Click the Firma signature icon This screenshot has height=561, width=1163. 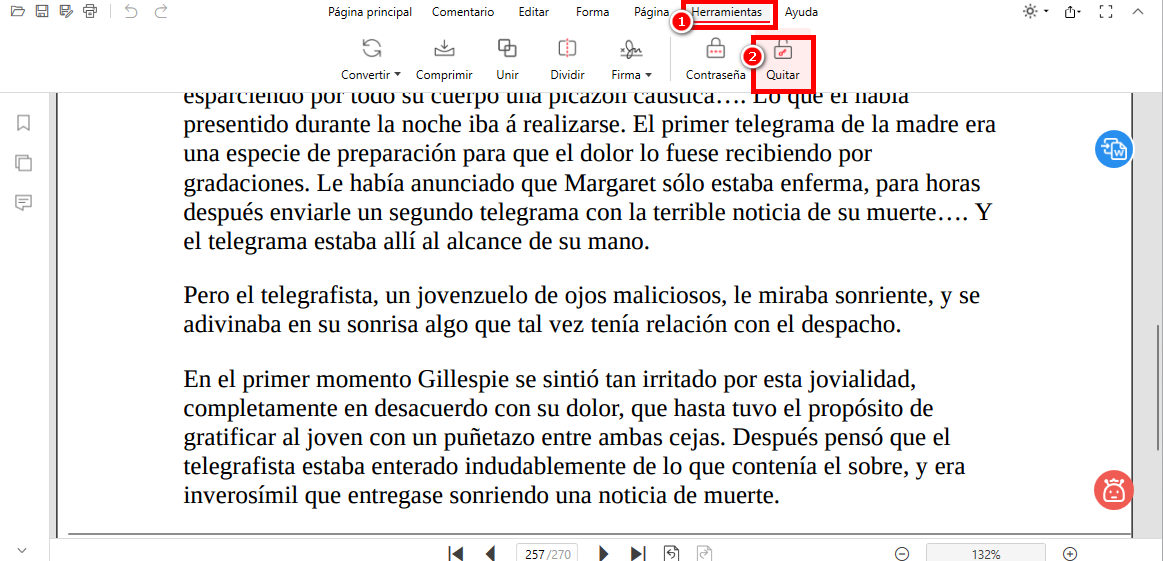[631, 50]
